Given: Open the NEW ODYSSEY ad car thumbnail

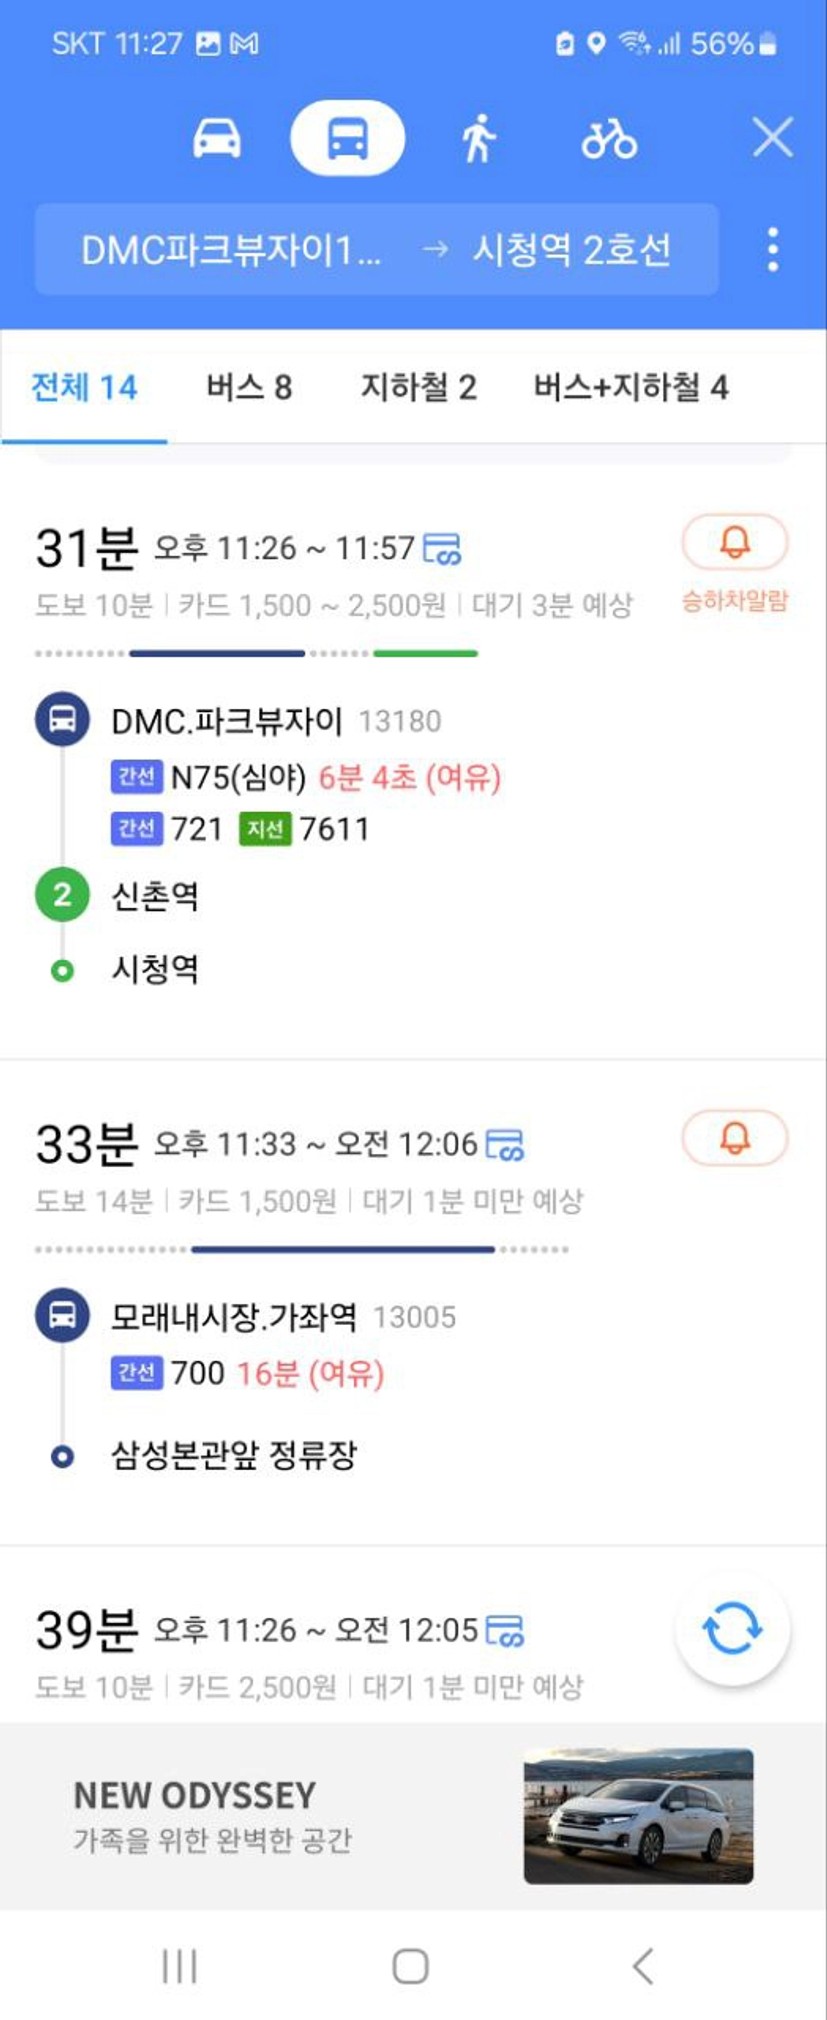Looking at the screenshot, I should pos(638,1816).
